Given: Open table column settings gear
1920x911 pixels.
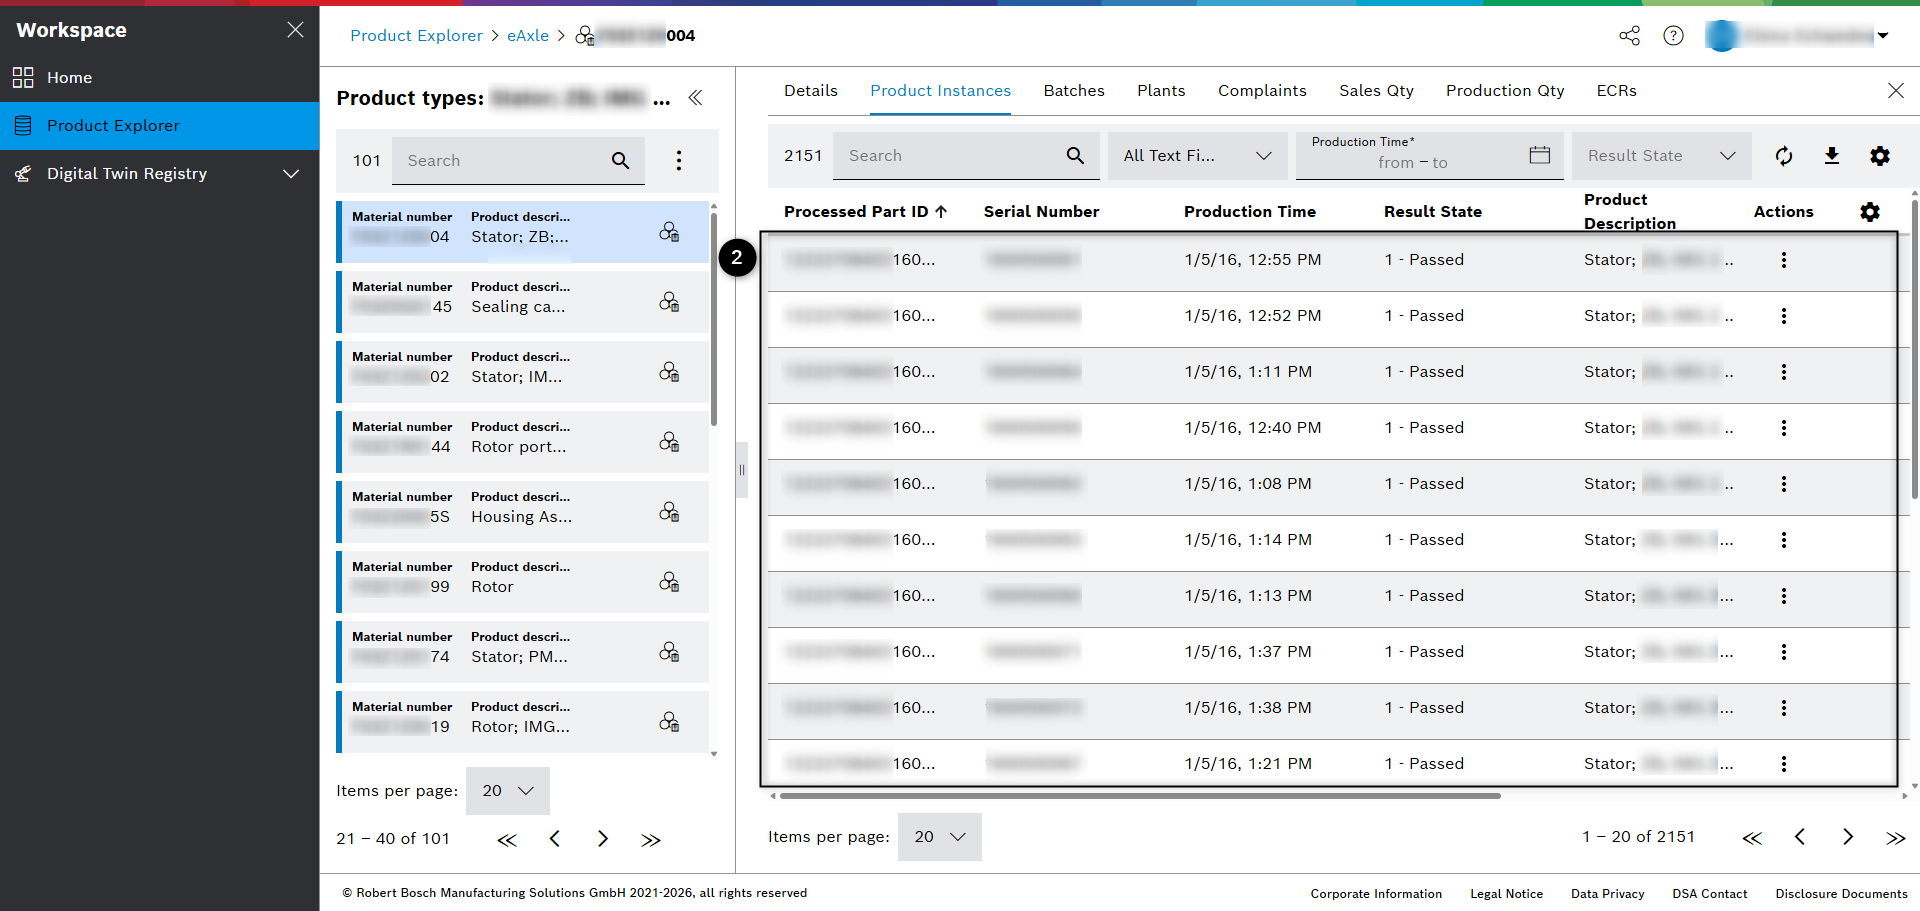Looking at the screenshot, I should (1870, 212).
